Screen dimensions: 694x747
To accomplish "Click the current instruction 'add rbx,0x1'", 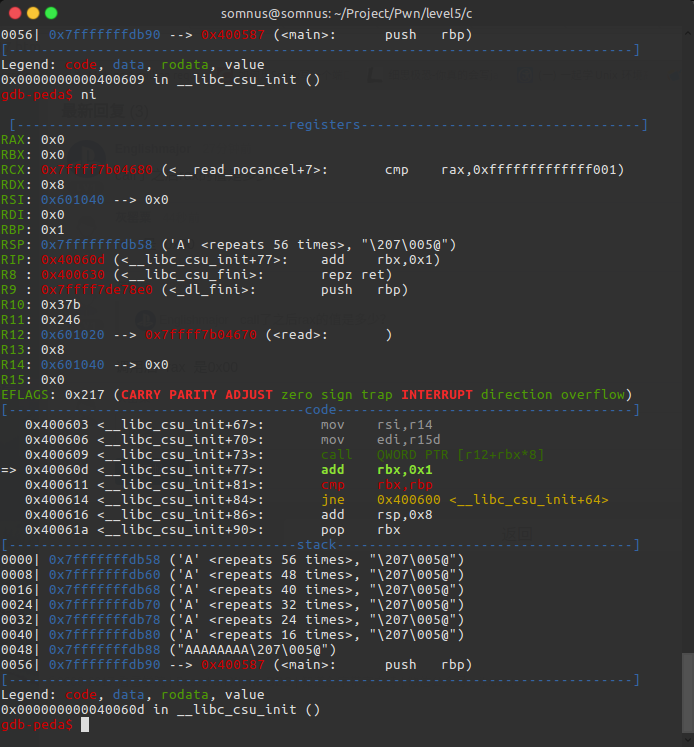I will coord(376,470).
